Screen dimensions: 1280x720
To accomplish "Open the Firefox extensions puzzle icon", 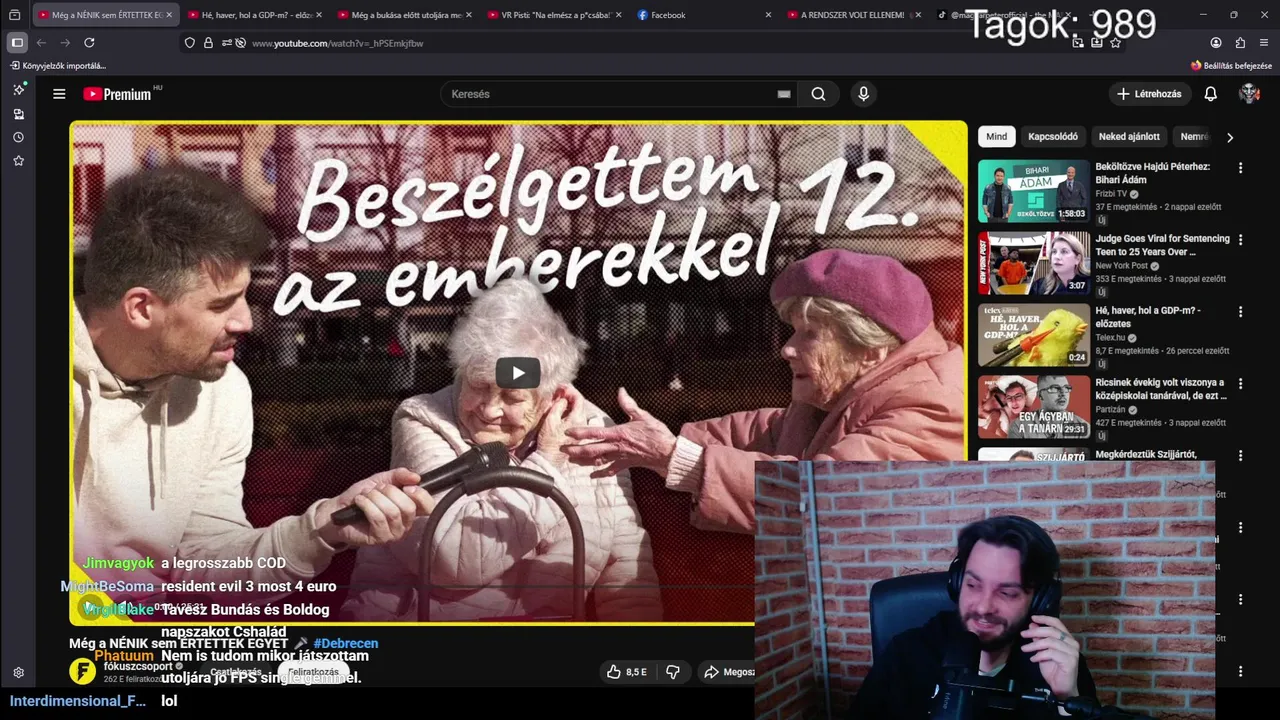I will (1241, 43).
